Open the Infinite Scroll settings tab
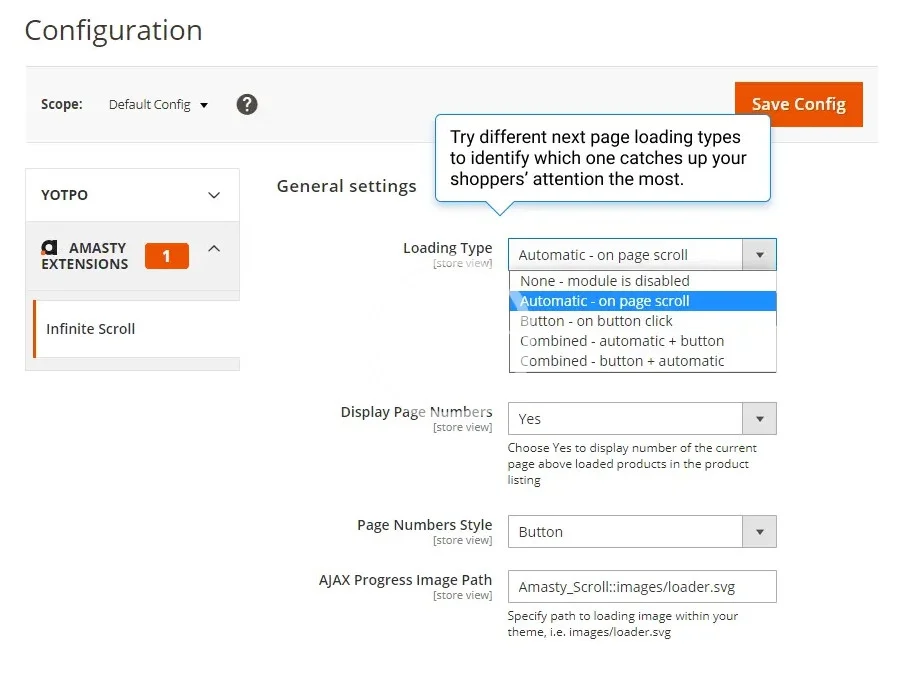This screenshot has height=677, width=899. (x=91, y=329)
